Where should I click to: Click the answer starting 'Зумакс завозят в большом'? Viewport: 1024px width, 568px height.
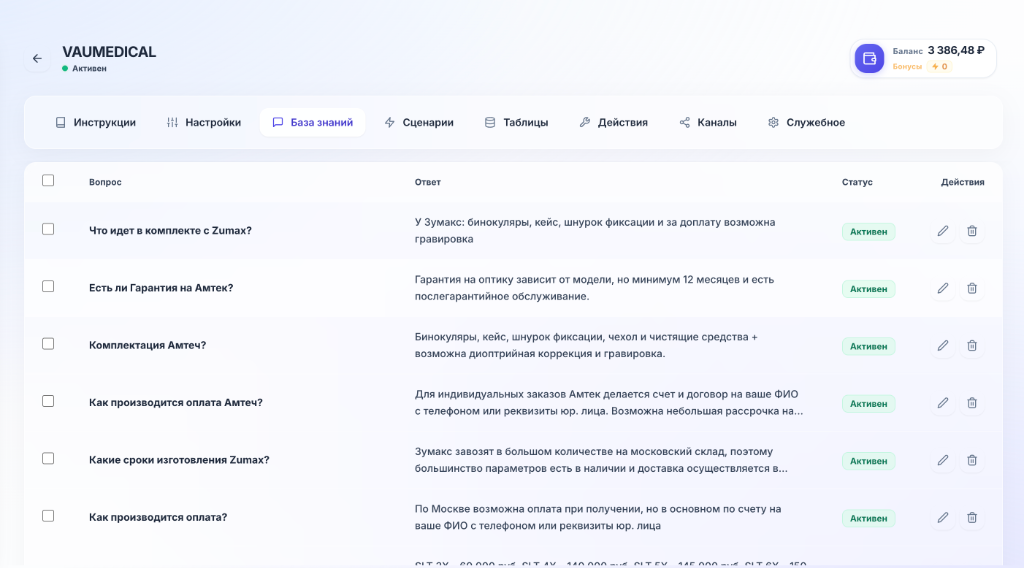click(601, 460)
